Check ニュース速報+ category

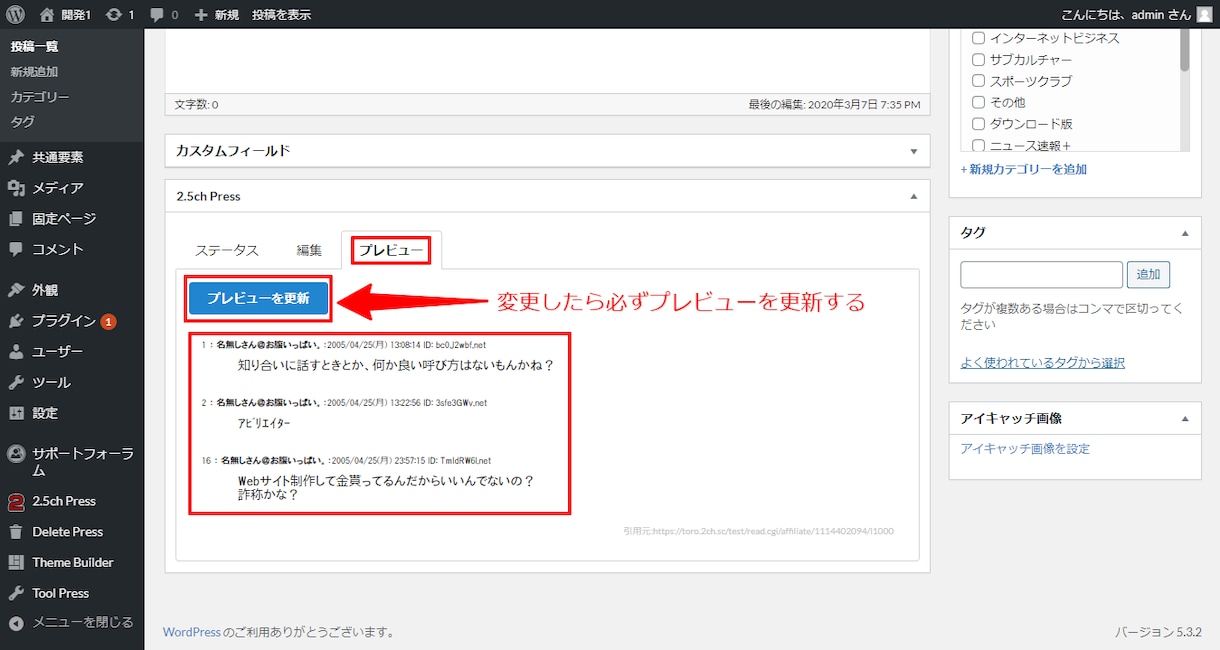[979, 145]
